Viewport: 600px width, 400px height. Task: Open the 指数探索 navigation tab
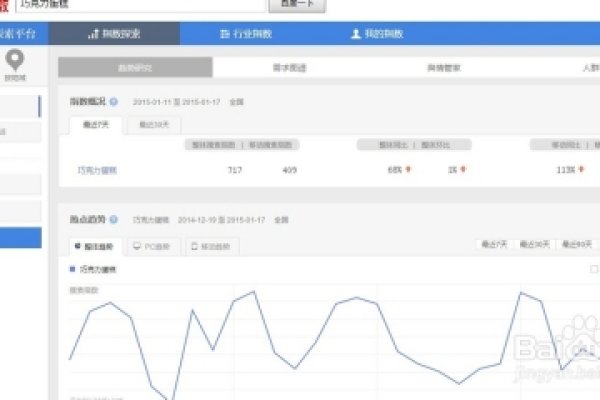click(114, 34)
